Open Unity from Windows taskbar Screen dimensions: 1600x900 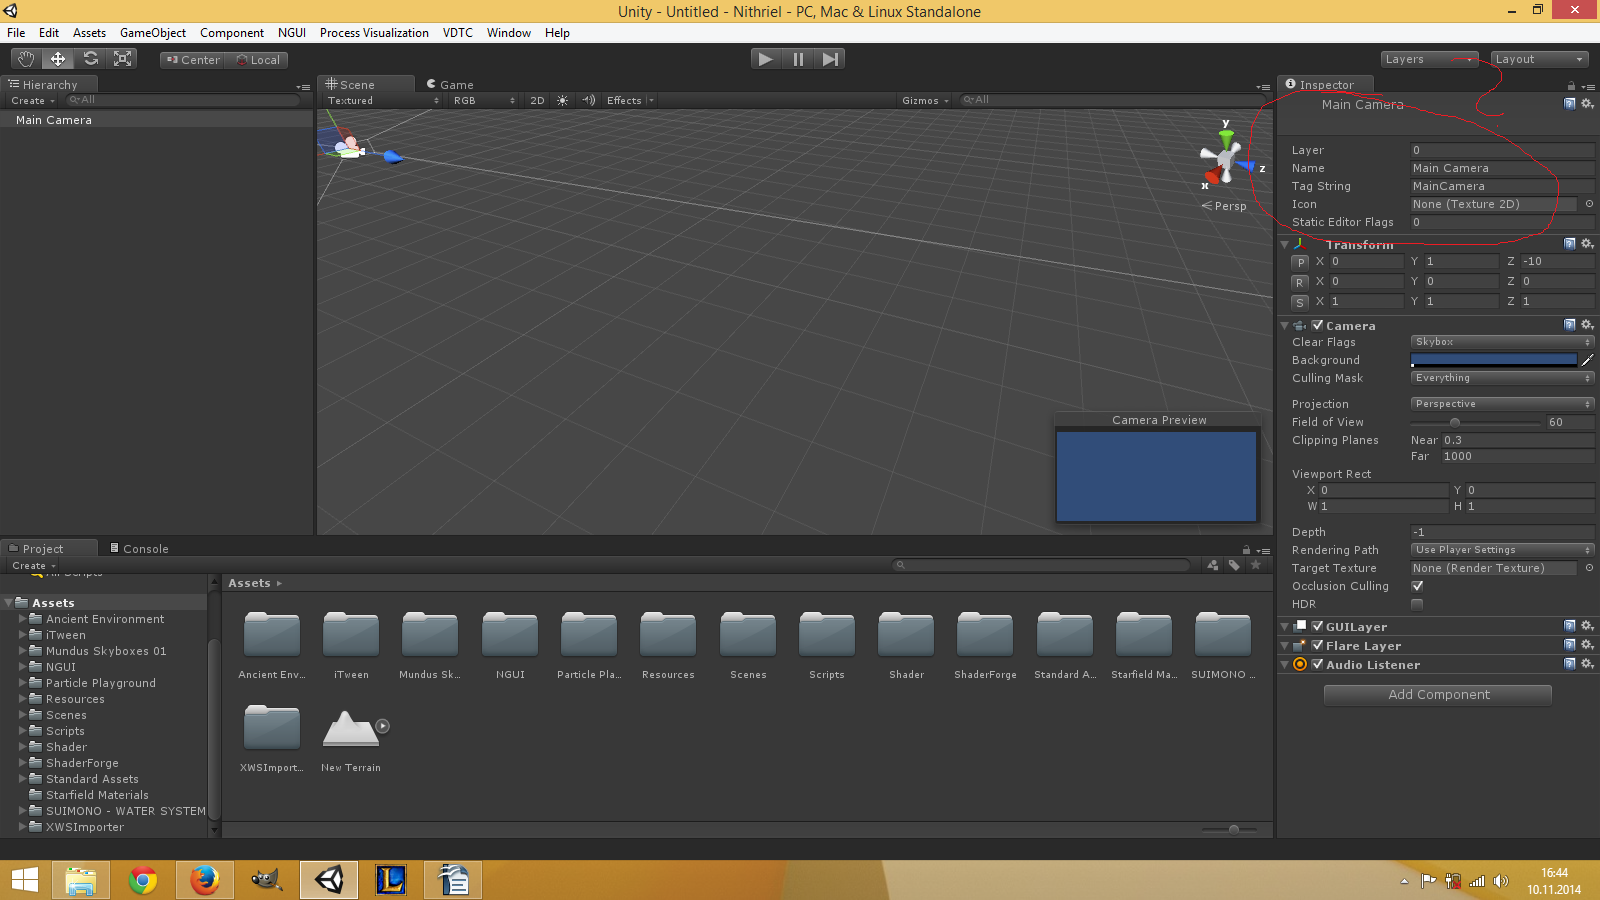(329, 880)
